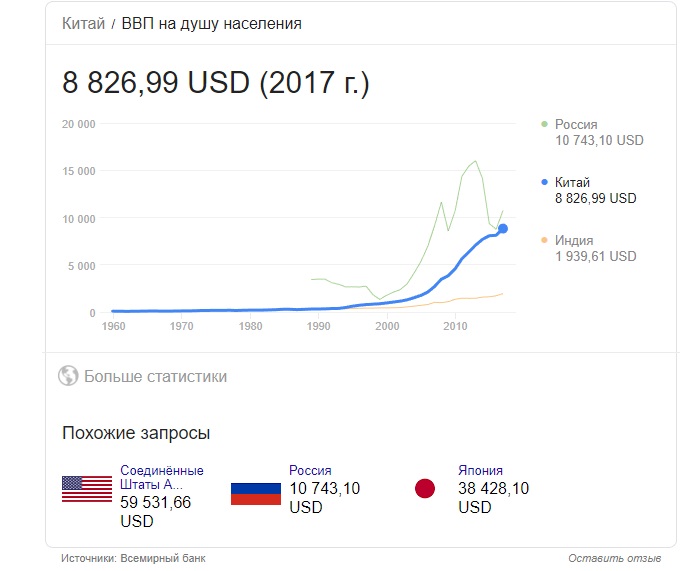Click the orange Индия legend dot
The image size is (697, 571).
pyautogui.click(x=544, y=240)
